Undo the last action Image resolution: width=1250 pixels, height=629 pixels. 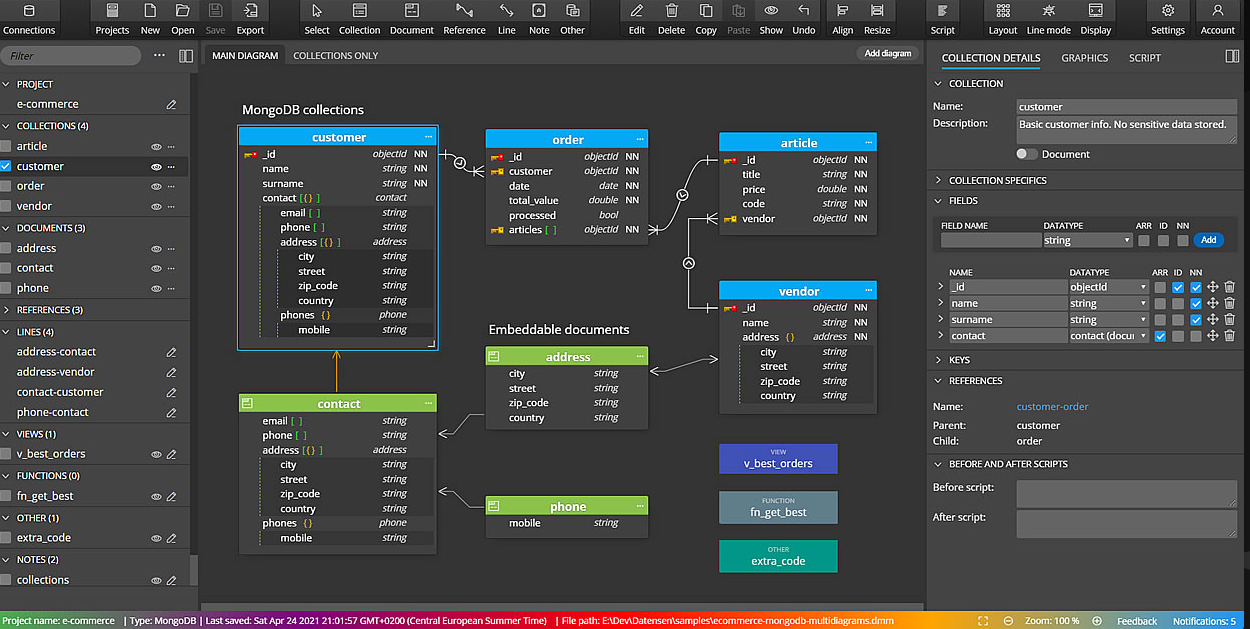tap(804, 19)
